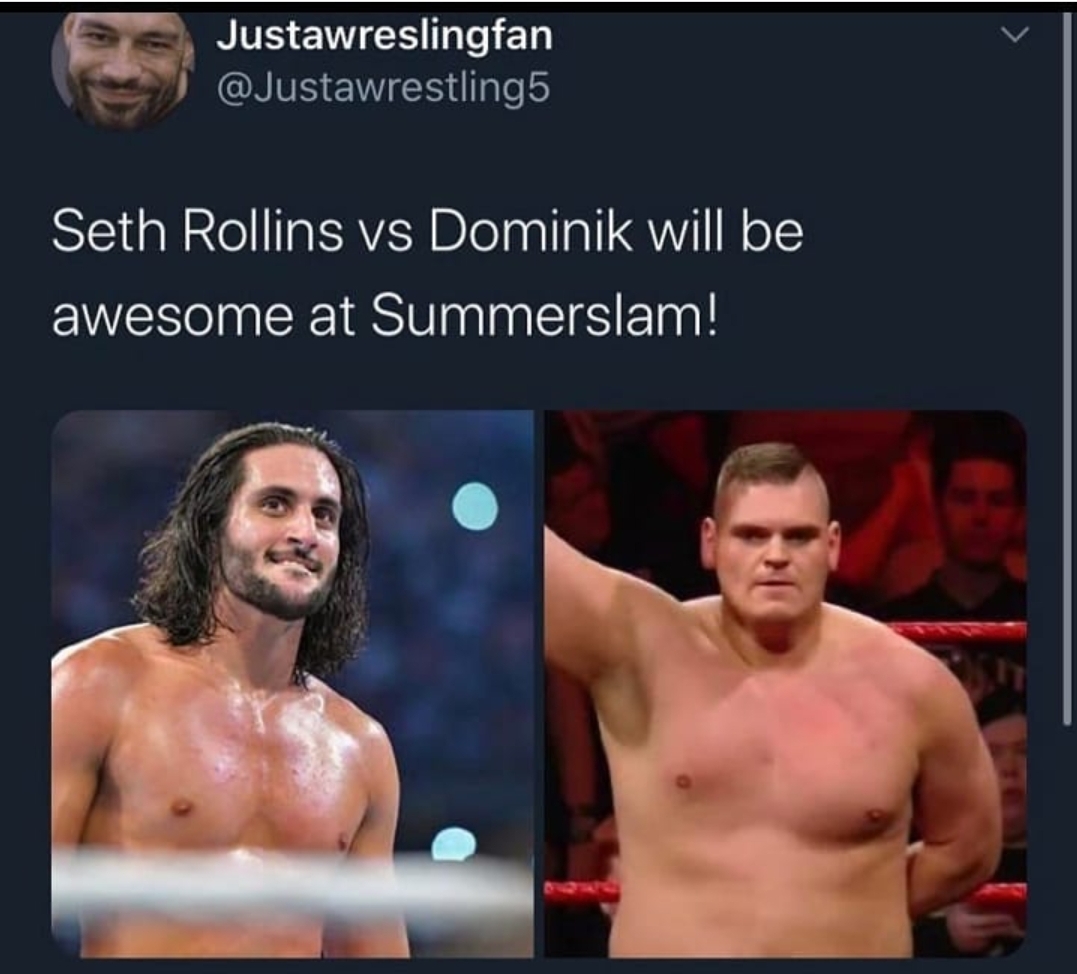The width and height of the screenshot is (1077, 974).
Task: Click the Justawreslingfan profile avatar
Action: (122, 69)
